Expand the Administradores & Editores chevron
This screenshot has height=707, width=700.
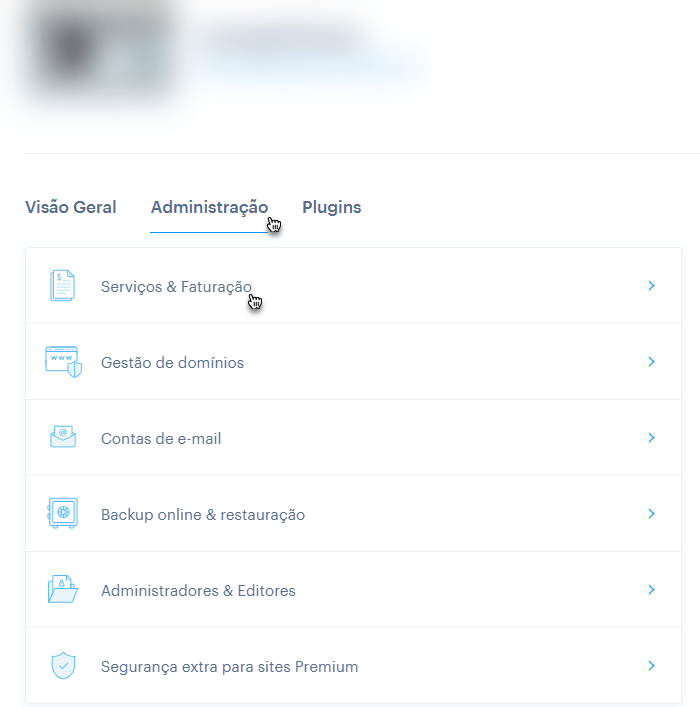click(x=651, y=590)
